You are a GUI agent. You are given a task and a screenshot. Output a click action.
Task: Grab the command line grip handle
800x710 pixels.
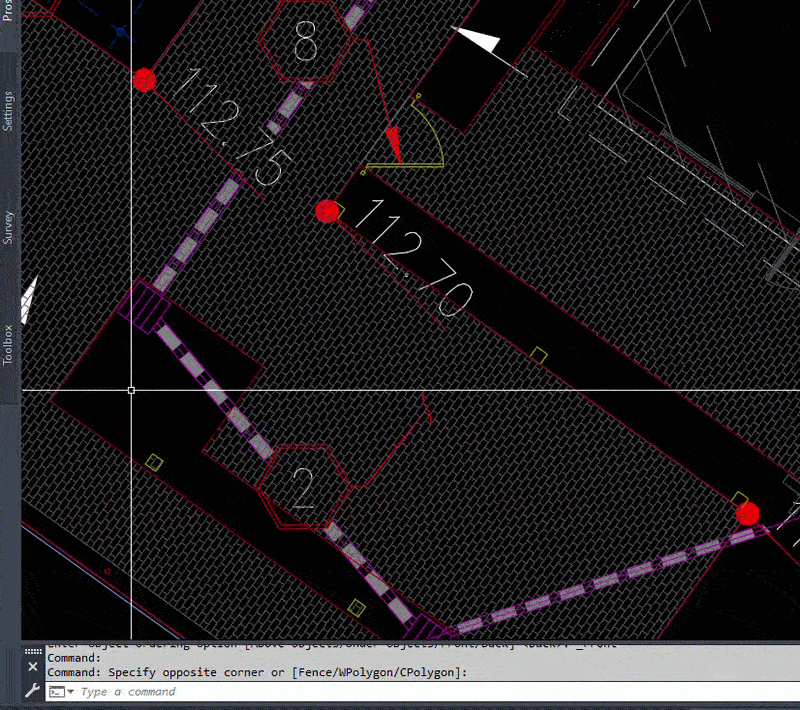33,651
